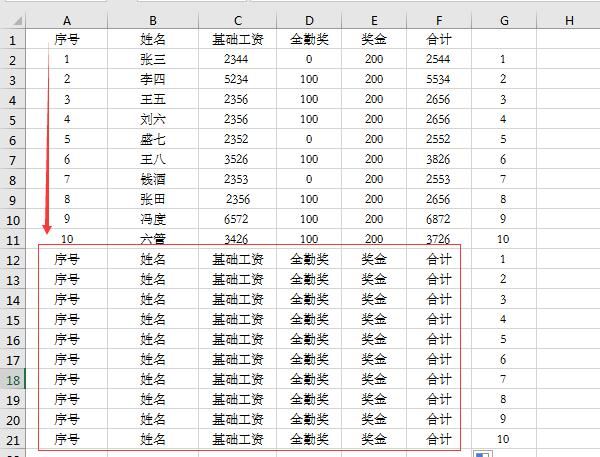Screen dimensions: 600x457
Task: Click the column G cell in row 11 showing 10
Action: [x=504, y=239]
